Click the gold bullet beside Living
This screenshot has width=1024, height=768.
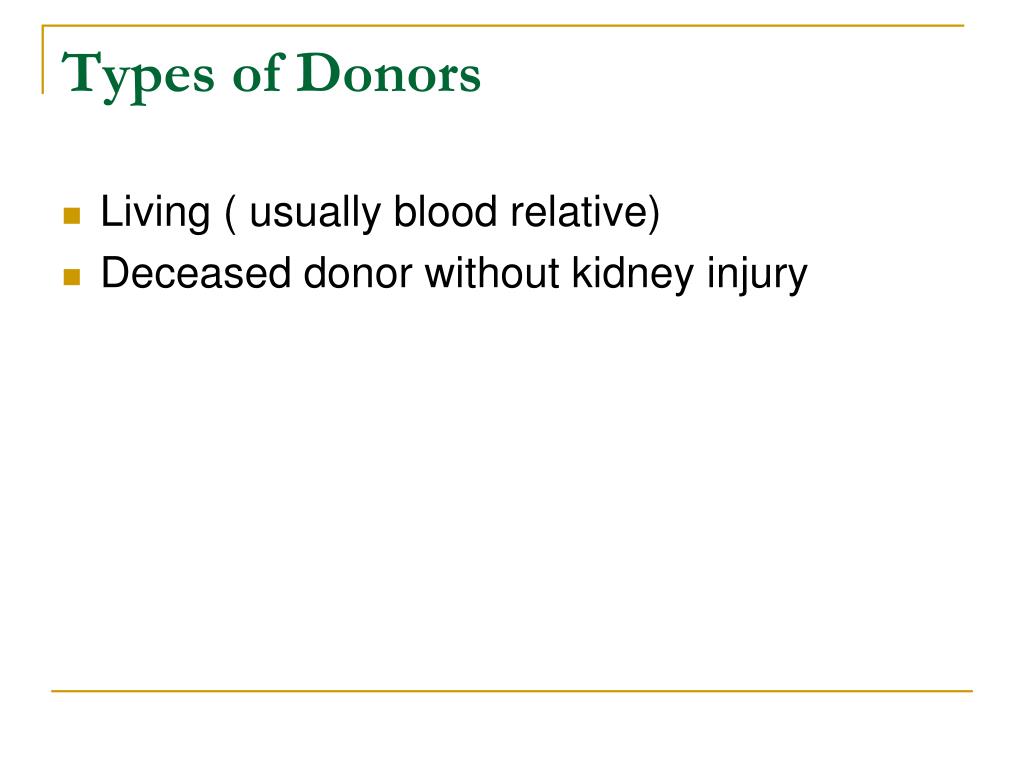[72, 216]
